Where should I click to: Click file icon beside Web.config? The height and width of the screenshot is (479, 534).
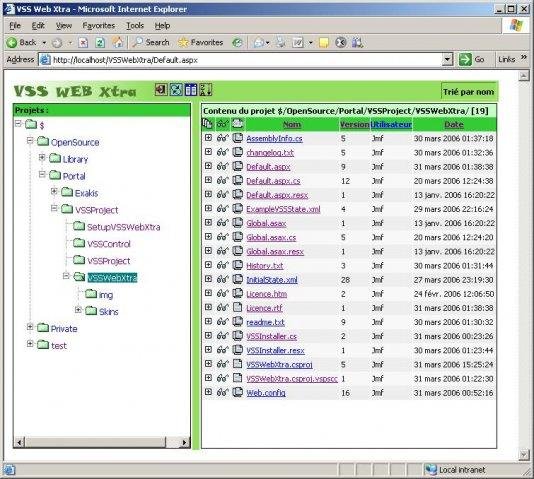click(237, 392)
